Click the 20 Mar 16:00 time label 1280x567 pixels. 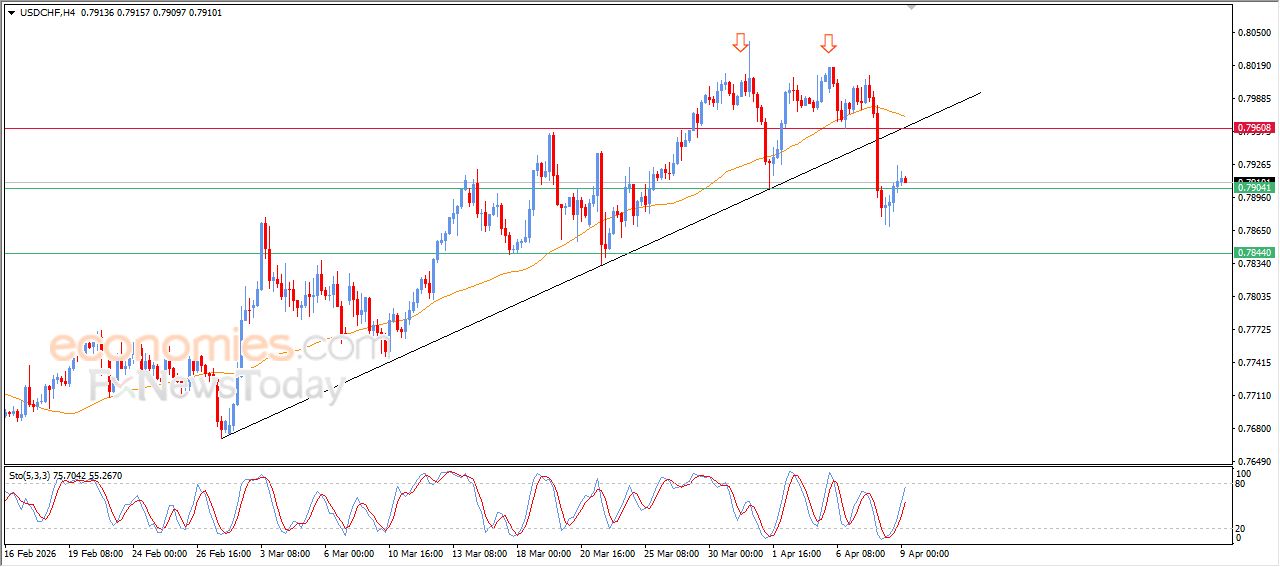click(608, 553)
